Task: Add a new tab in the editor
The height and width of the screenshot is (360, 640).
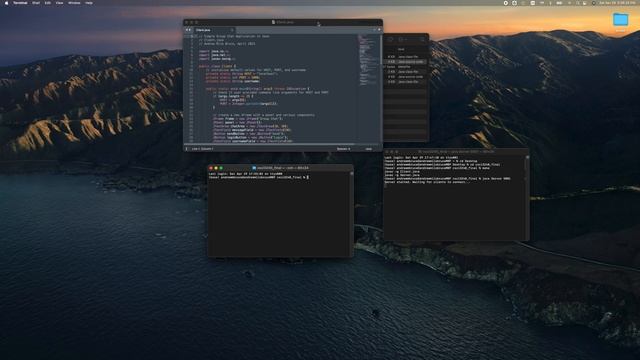Action: coord(374,30)
